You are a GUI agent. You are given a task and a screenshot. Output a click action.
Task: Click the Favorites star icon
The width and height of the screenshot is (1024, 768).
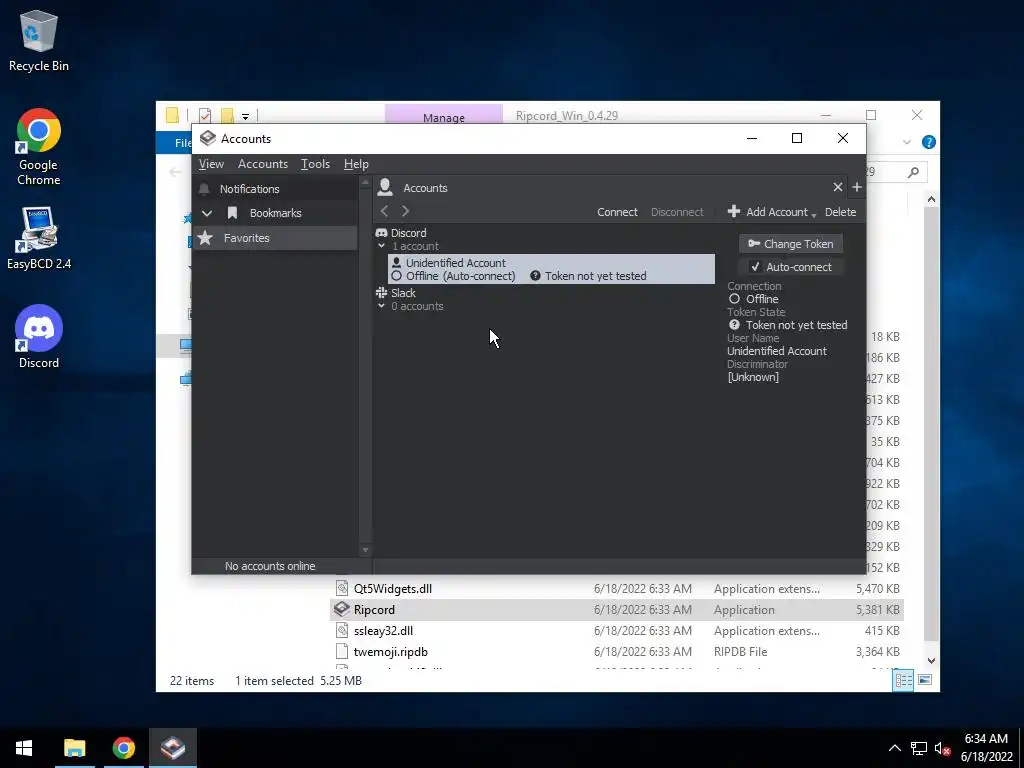(x=205, y=238)
